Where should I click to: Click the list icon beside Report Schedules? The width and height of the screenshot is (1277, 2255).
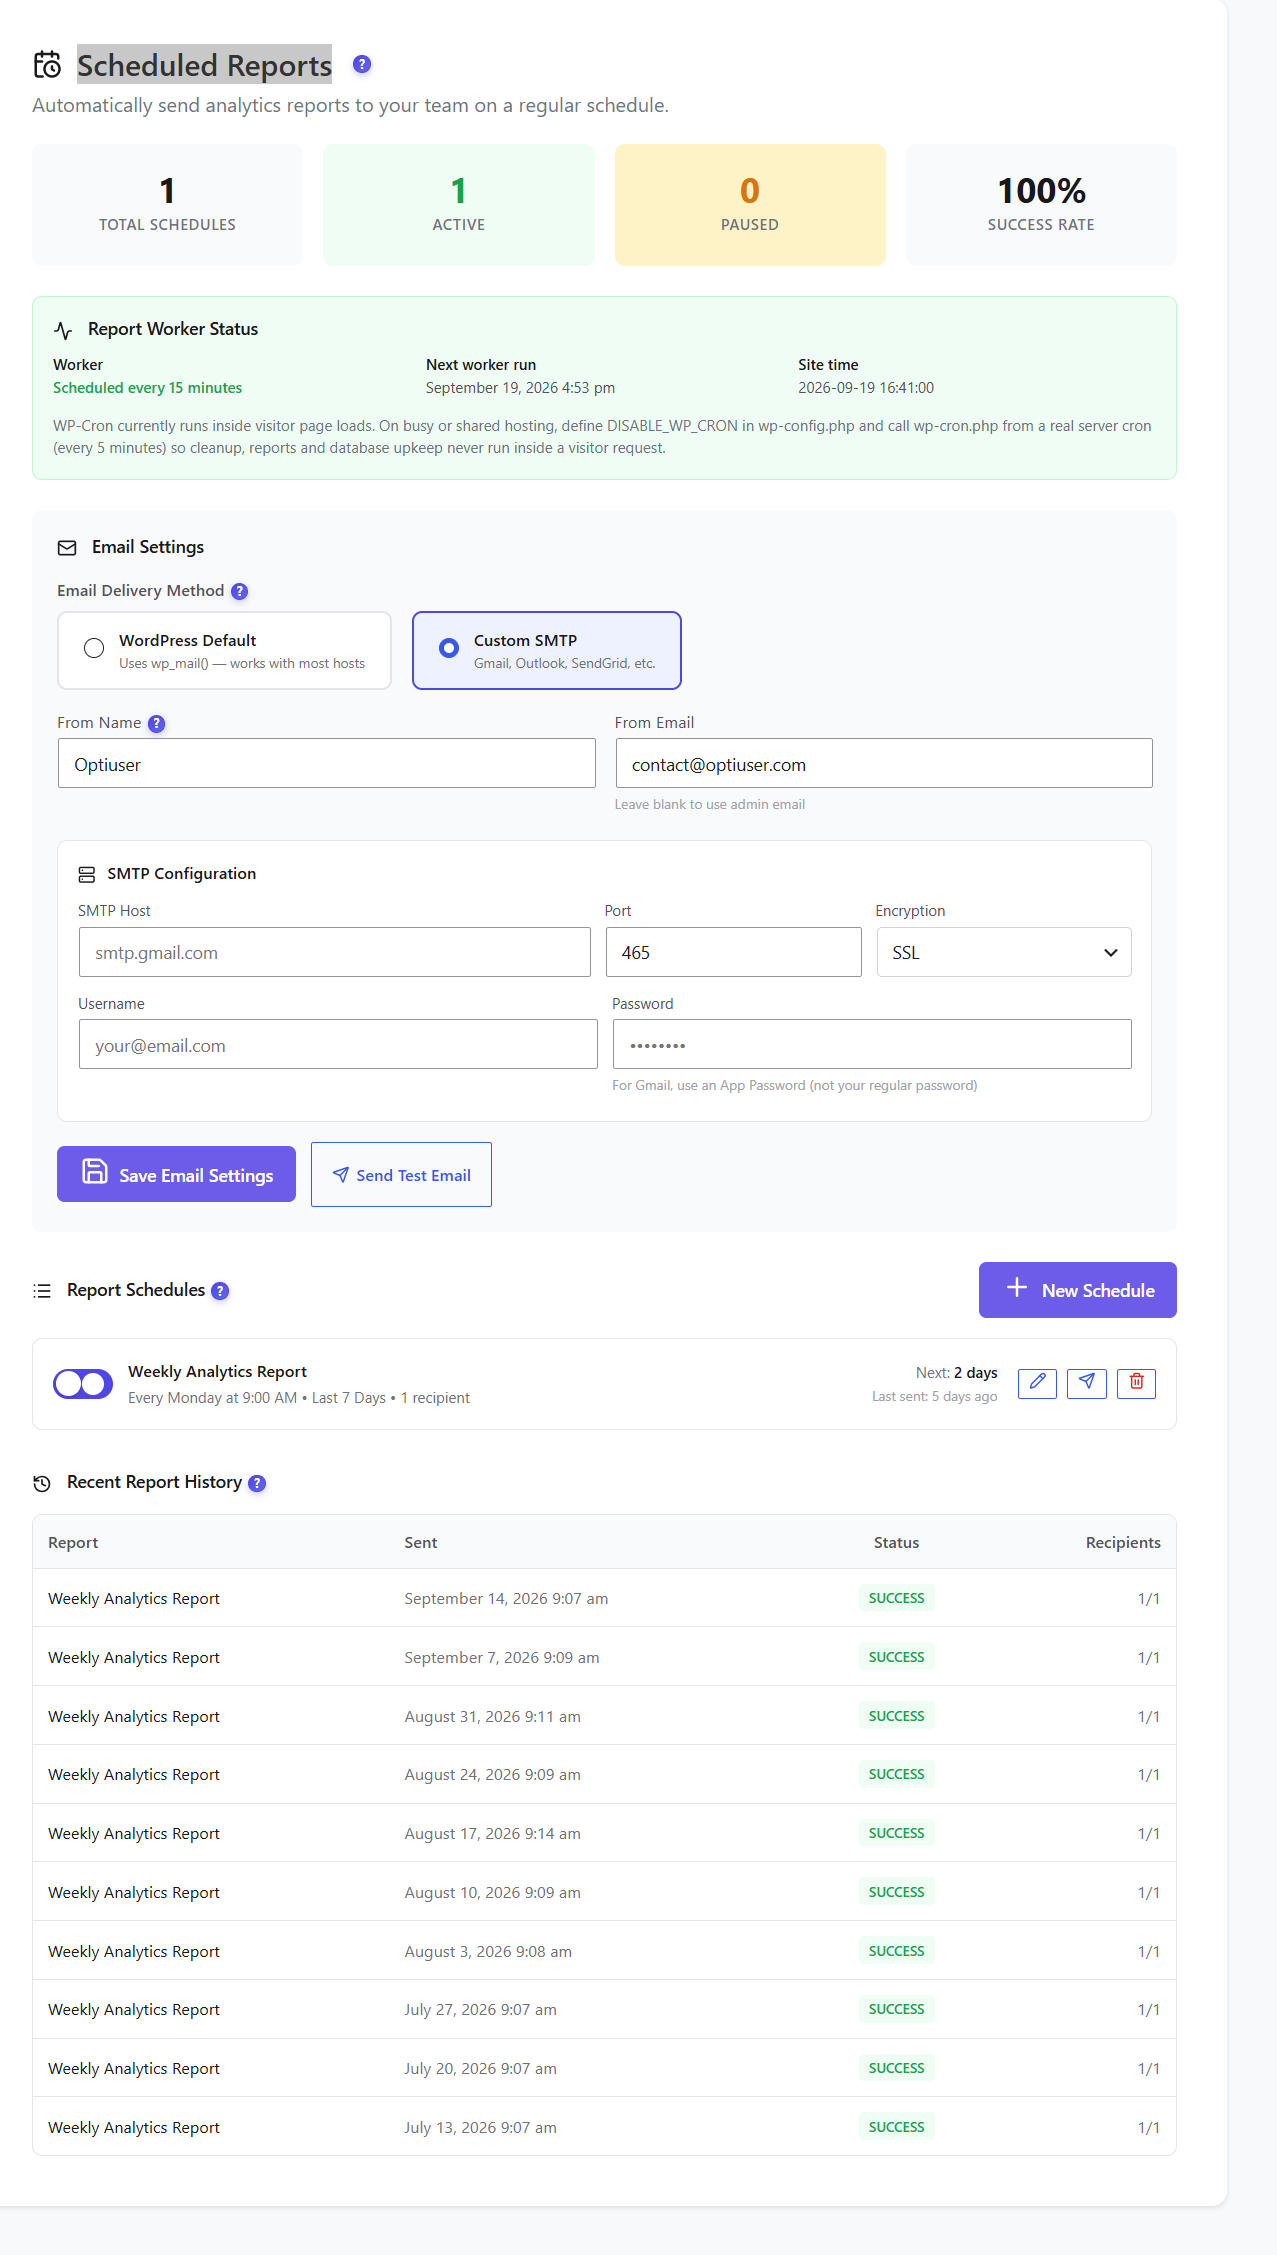[42, 1291]
